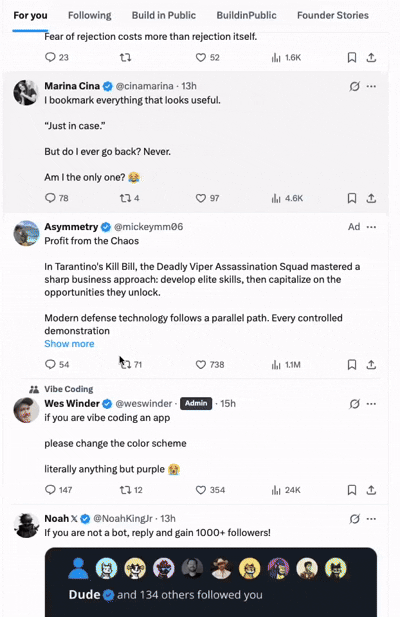This screenshot has width=400, height=617.
Task: Open the Vibe Coding community link
Action: pyautogui.click(x=69, y=389)
